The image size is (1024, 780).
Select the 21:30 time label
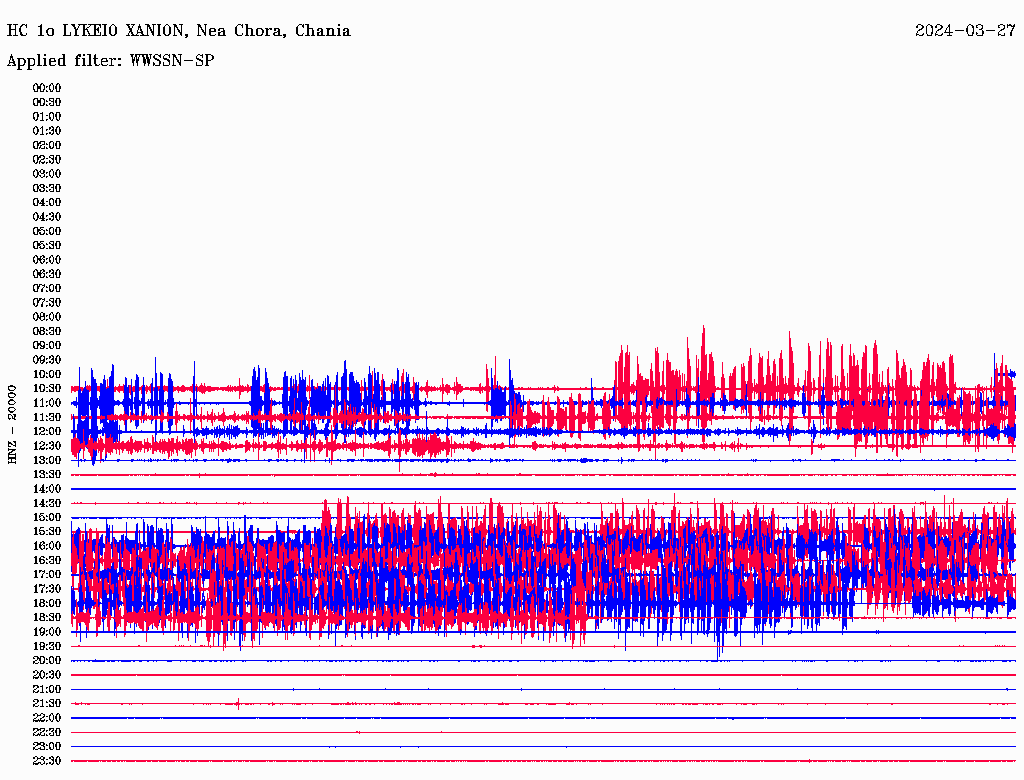[47, 703]
